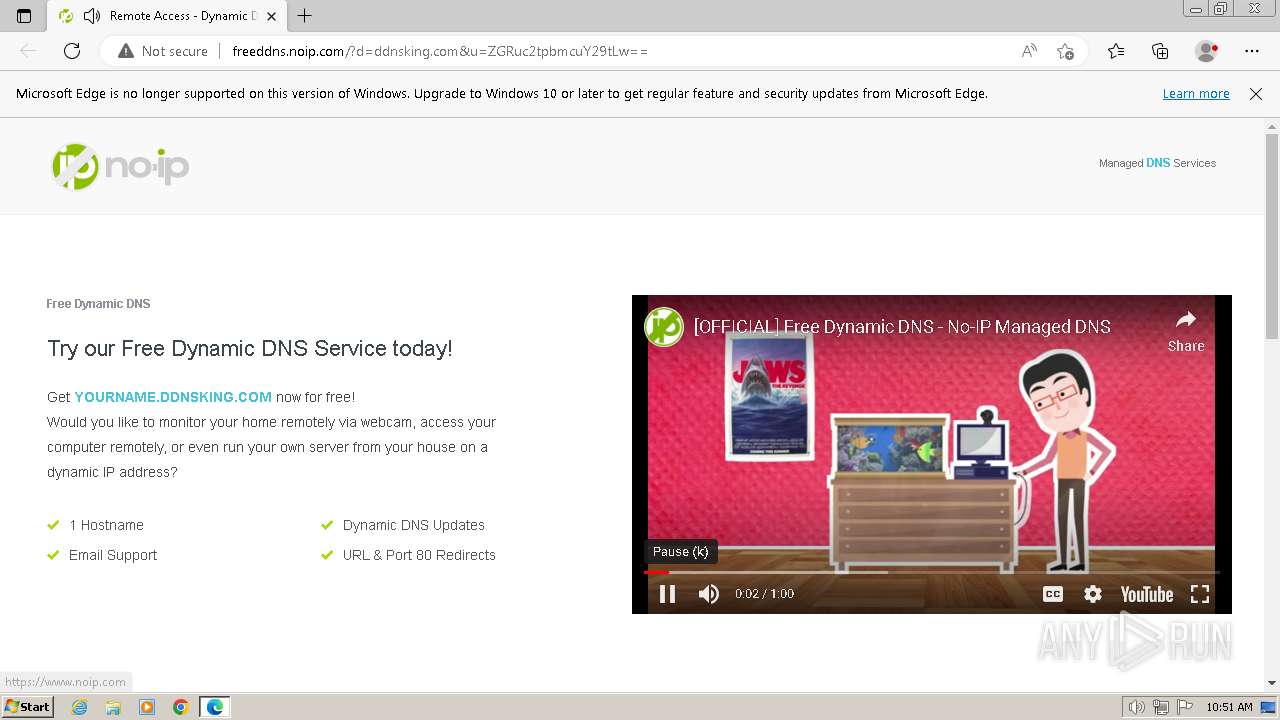Open Chrome from taskbar
The image size is (1280, 720).
(x=181, y=707)
